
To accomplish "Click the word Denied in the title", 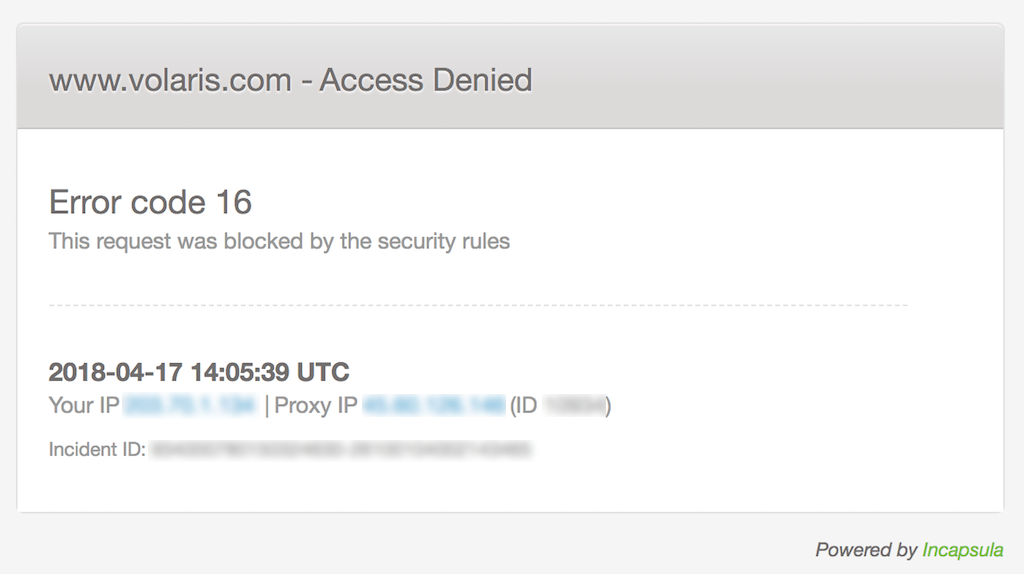I will tap(482, 80).
